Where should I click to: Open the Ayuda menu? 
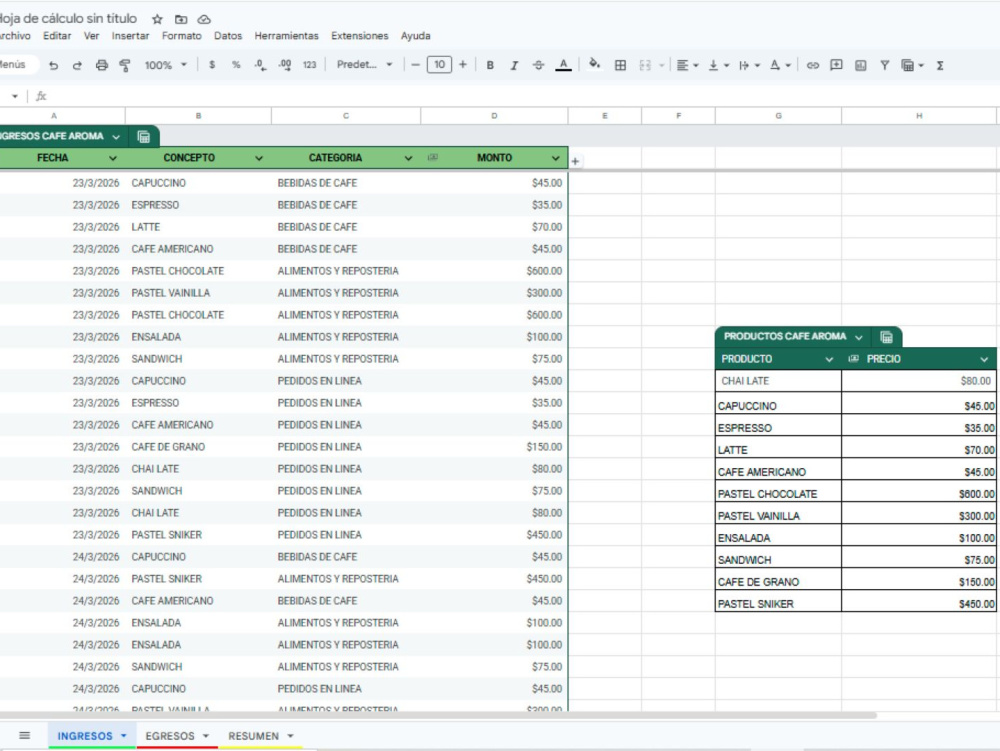(x=415, y=36)
